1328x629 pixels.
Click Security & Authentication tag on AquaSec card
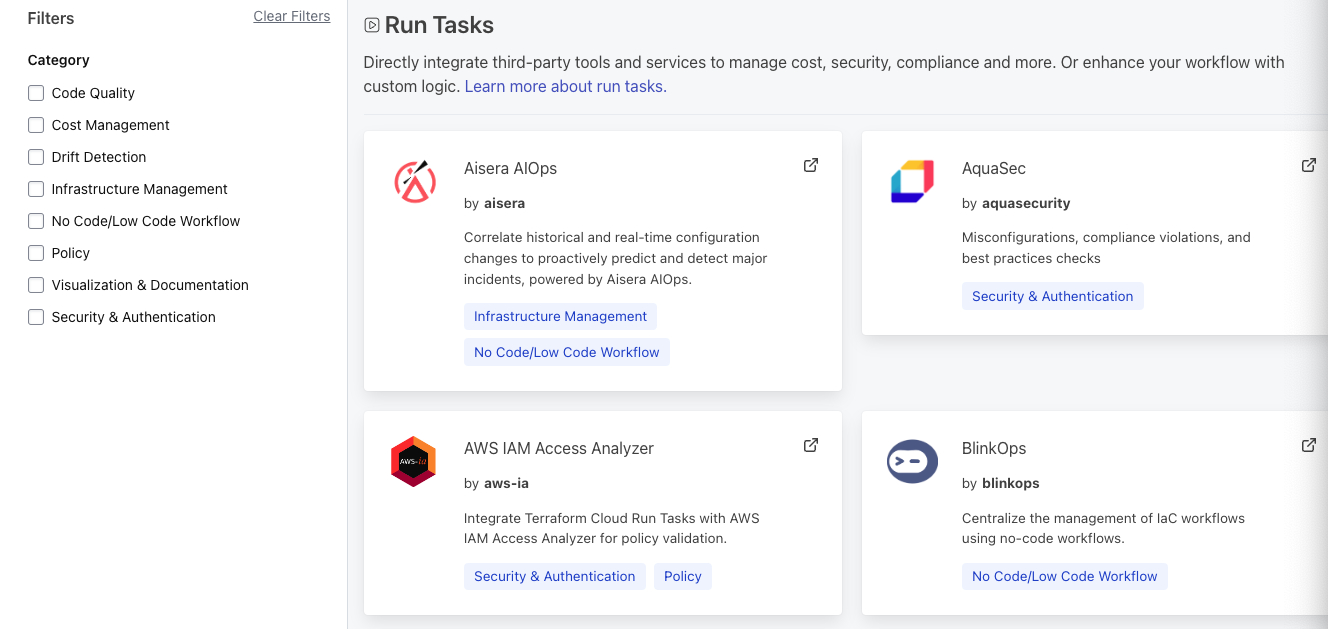point(1053,296)
